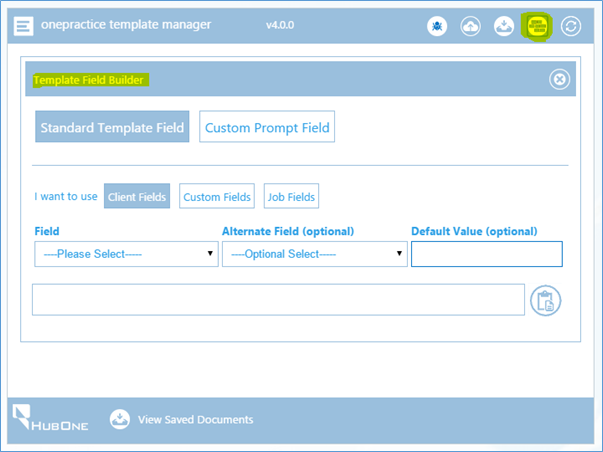The image size is (603, 452).
Task: Click the 'Alternate Field (optional)' label
Action: [288, 231]
